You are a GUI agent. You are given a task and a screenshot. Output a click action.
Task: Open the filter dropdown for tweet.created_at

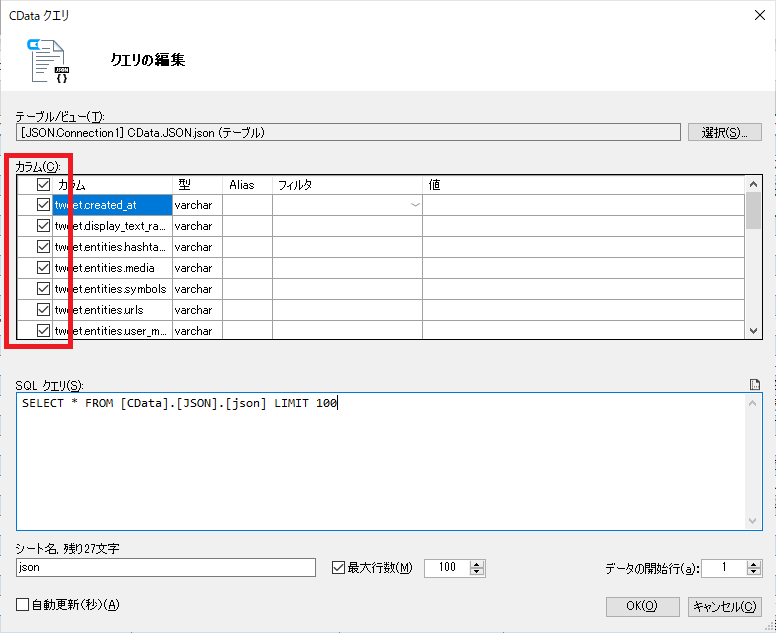click(415, 205)
